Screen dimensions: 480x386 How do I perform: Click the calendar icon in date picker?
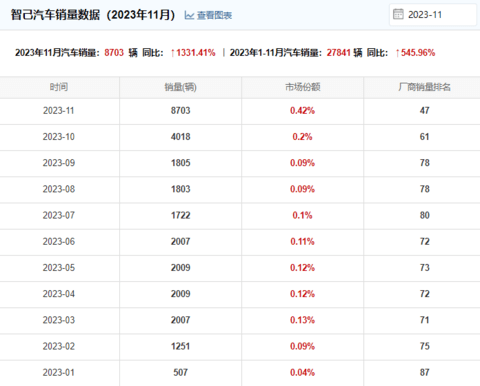pyautogui.click(x=398, y=14)
